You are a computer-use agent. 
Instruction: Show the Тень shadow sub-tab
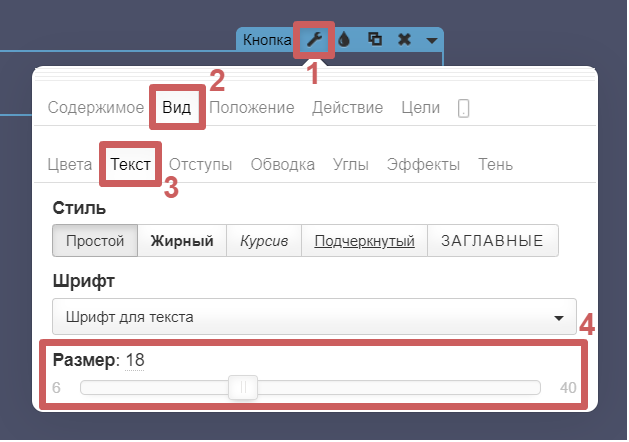[x=496, y=164]
